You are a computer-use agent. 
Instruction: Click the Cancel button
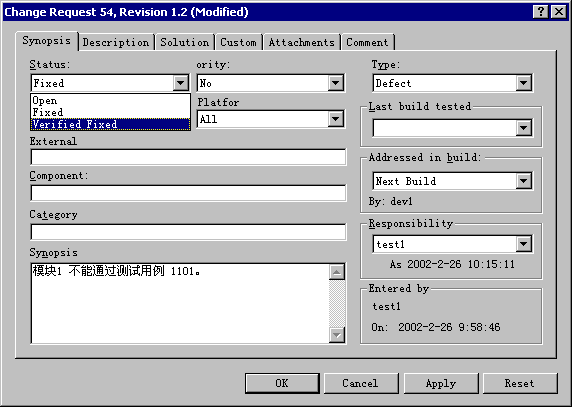[x=361, y=383]
